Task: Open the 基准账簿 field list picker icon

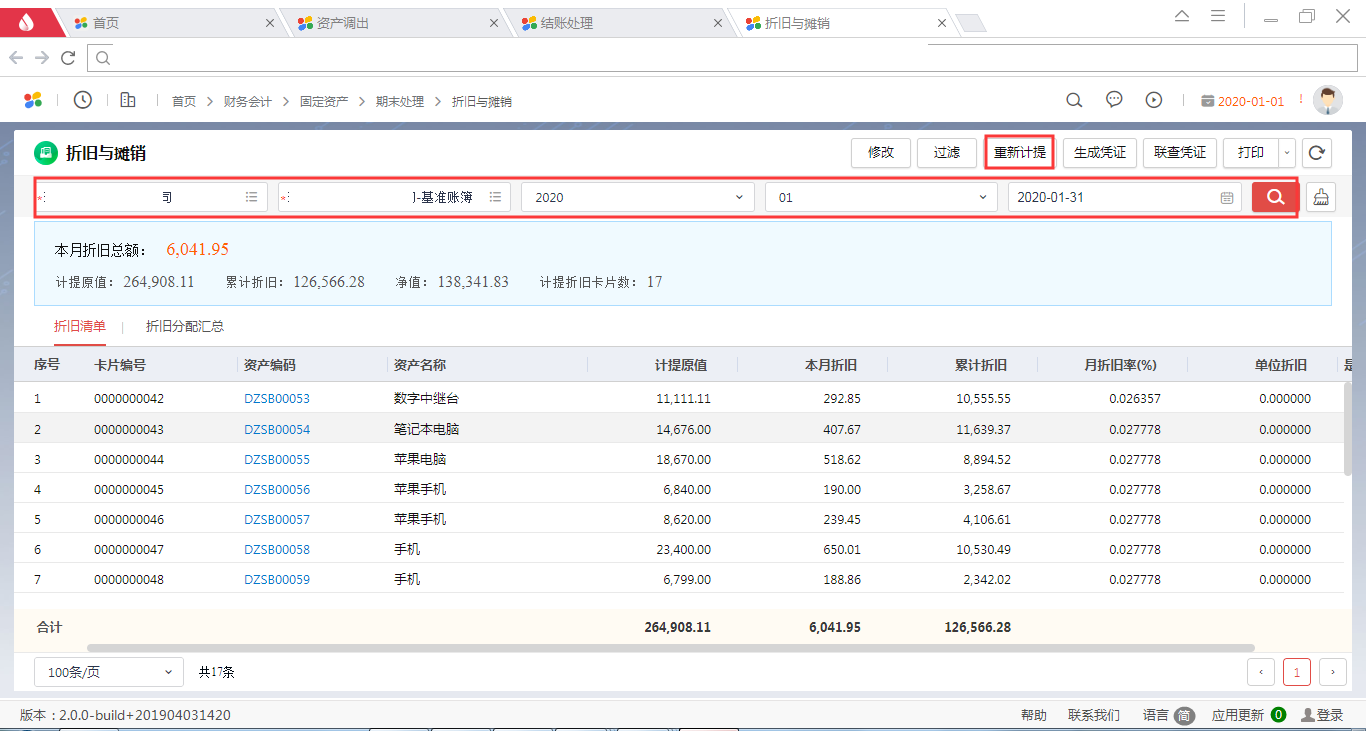Action: [x=495, y=197]
